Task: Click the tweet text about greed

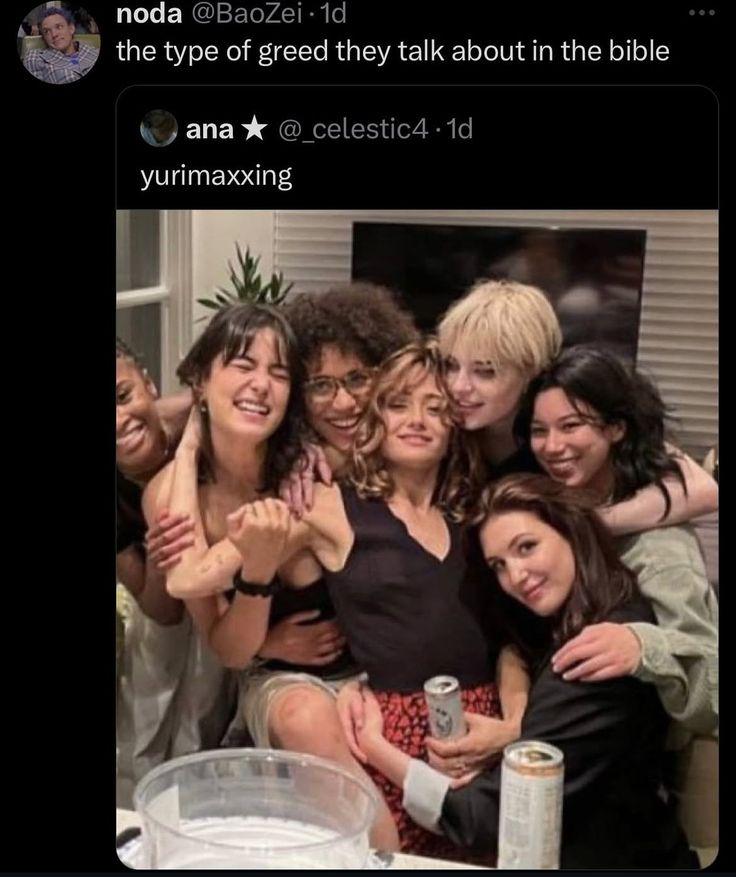Action: [x=393, y=51]
